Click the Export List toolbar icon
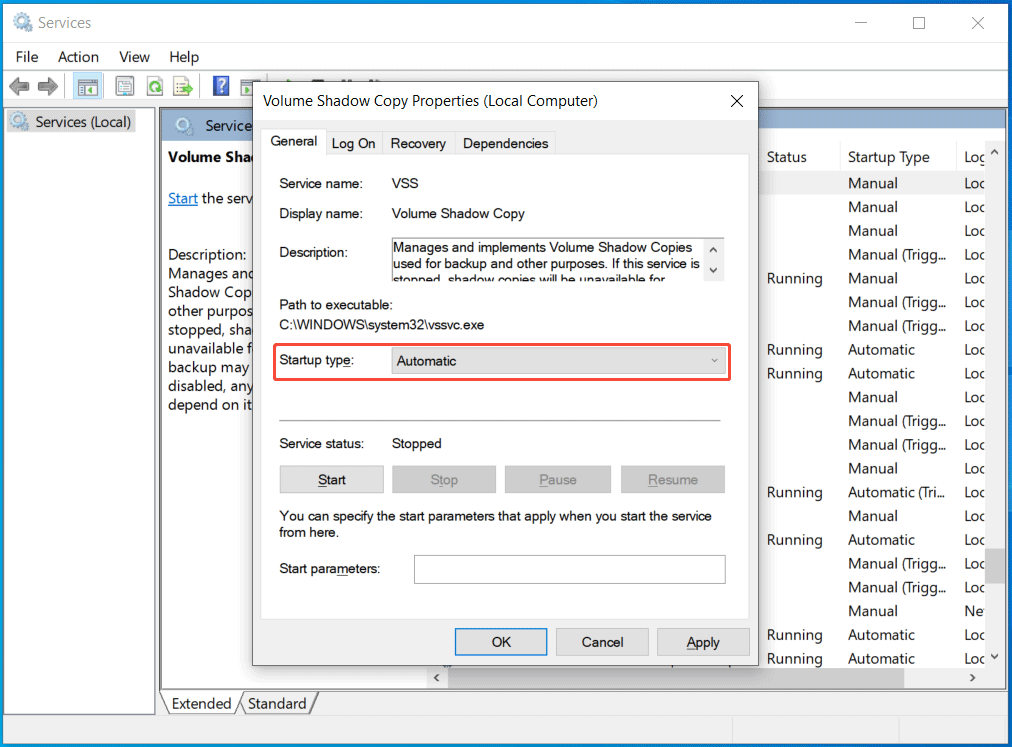This screenshot has height=747, width=1012. (183, 86)
